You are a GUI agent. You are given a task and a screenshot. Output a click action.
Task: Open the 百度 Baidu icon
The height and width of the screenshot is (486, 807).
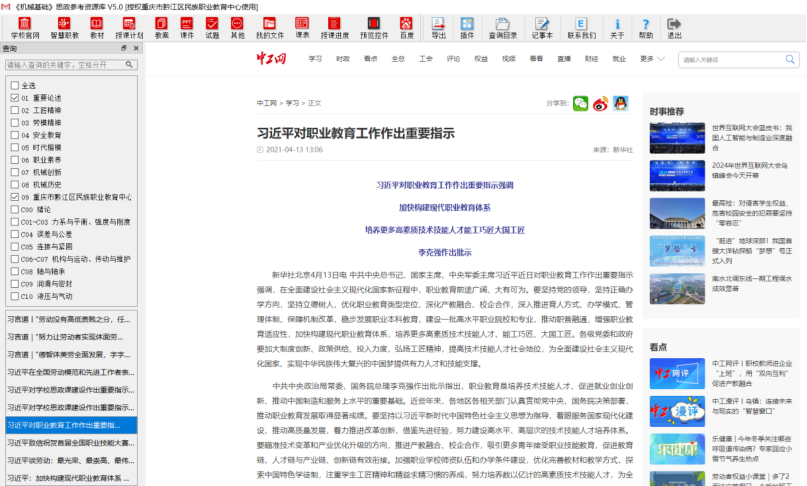407,28
